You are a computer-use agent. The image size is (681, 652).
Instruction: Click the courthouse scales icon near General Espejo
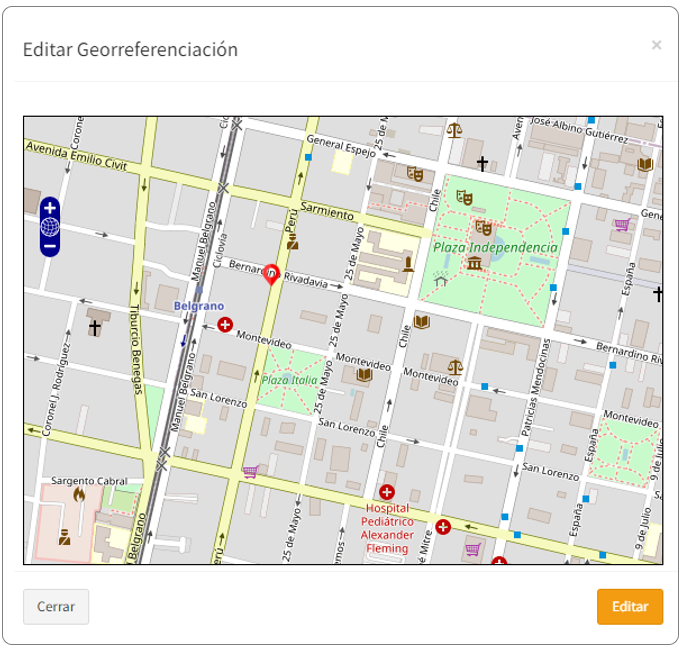455,130
